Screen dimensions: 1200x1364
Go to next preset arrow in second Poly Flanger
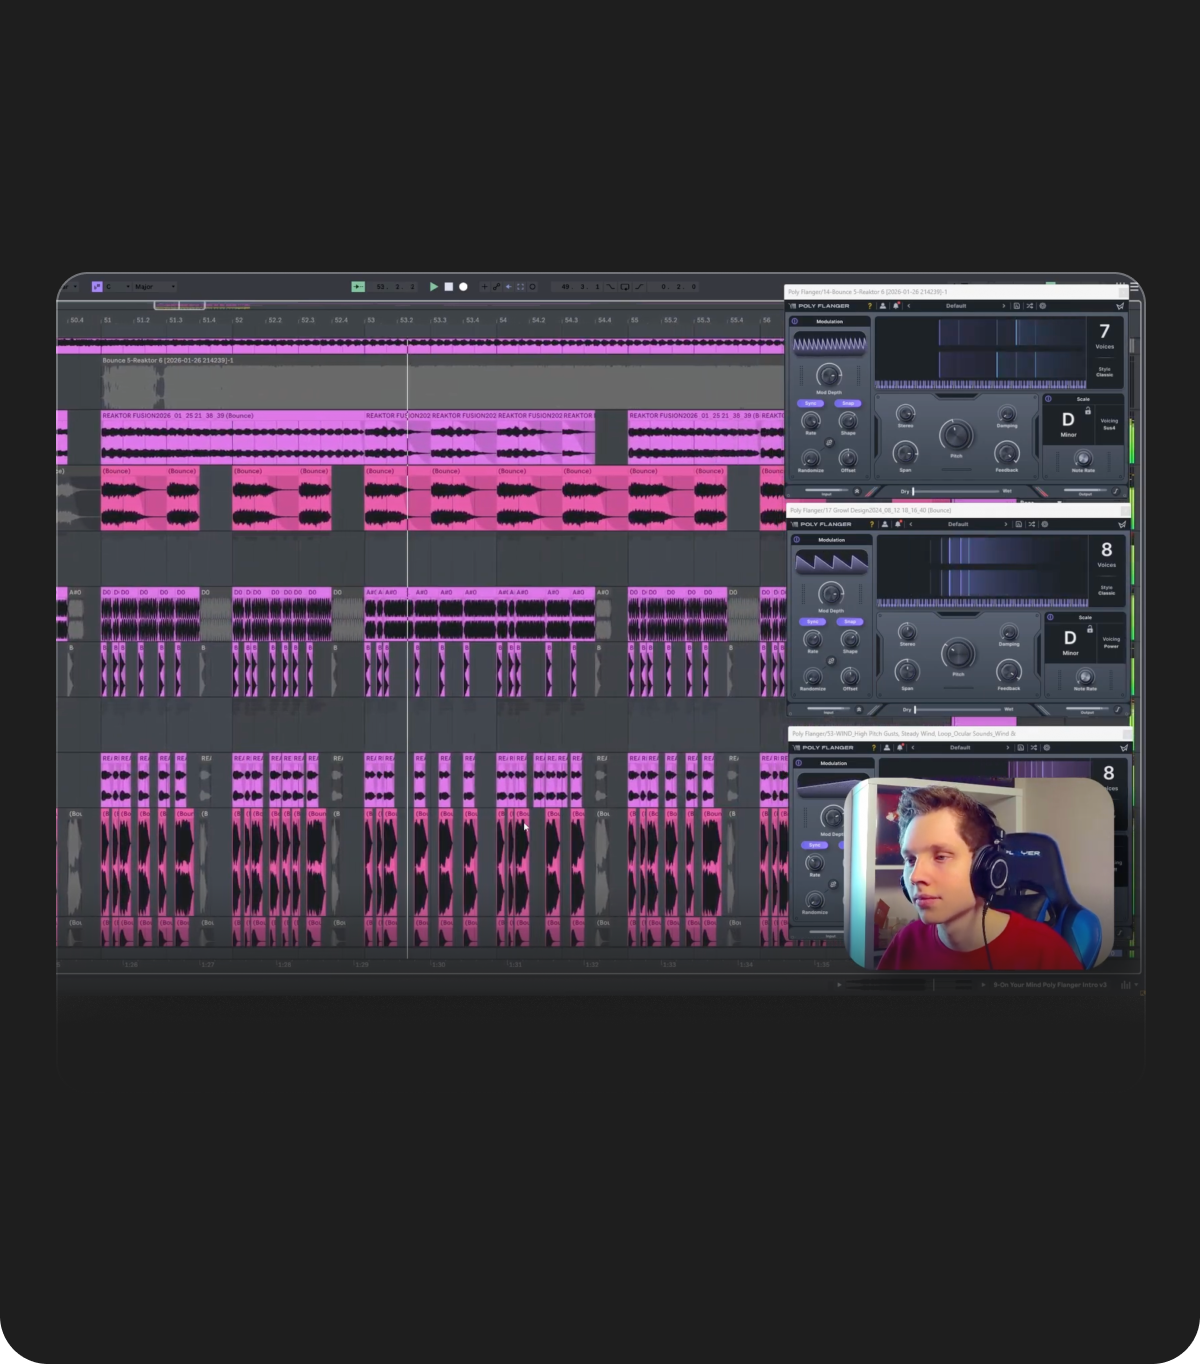pyautogui.click(x=1006, y=524)
